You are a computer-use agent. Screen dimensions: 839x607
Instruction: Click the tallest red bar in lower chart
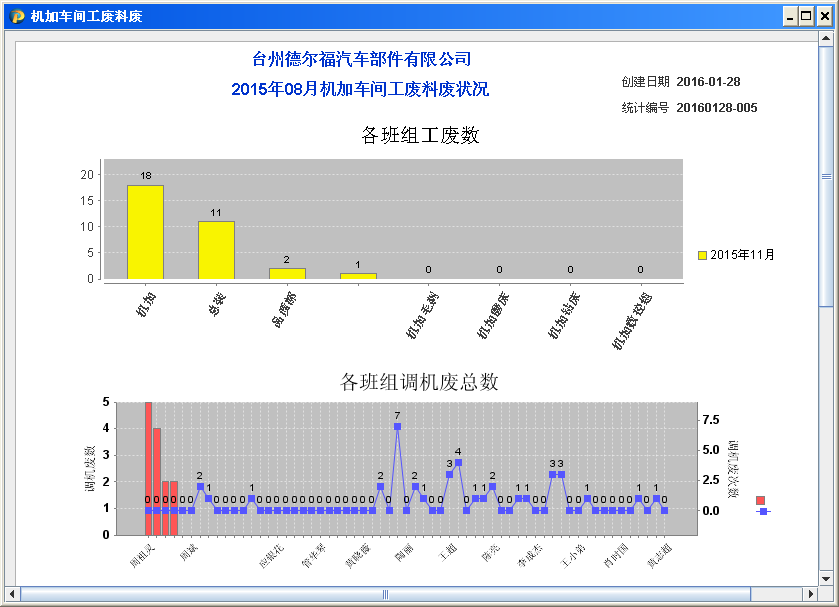[148, 468]
